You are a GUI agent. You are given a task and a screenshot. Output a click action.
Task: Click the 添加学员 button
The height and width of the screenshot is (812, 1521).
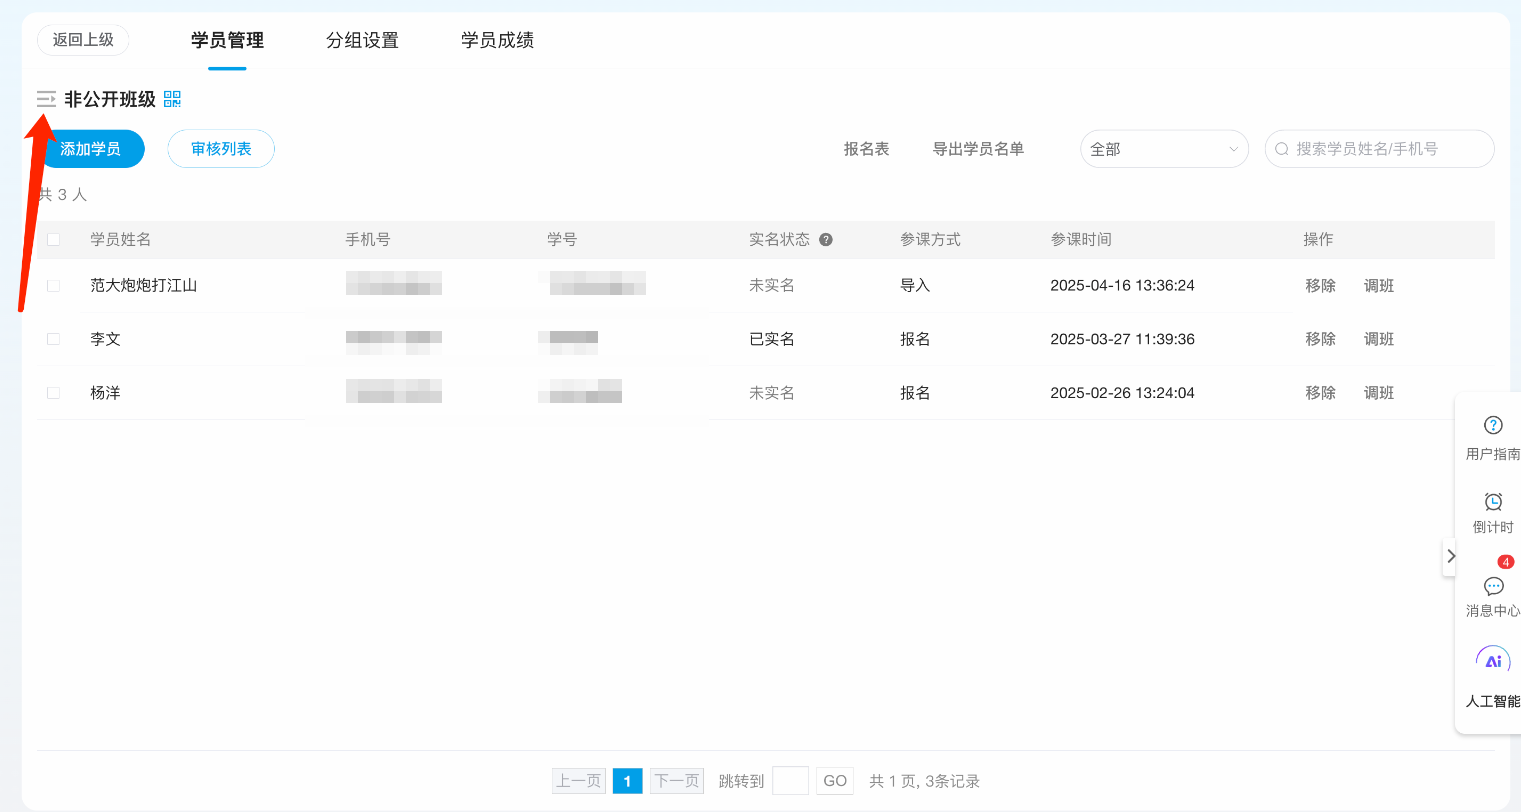pyautogui.click(x=91, y=149)
